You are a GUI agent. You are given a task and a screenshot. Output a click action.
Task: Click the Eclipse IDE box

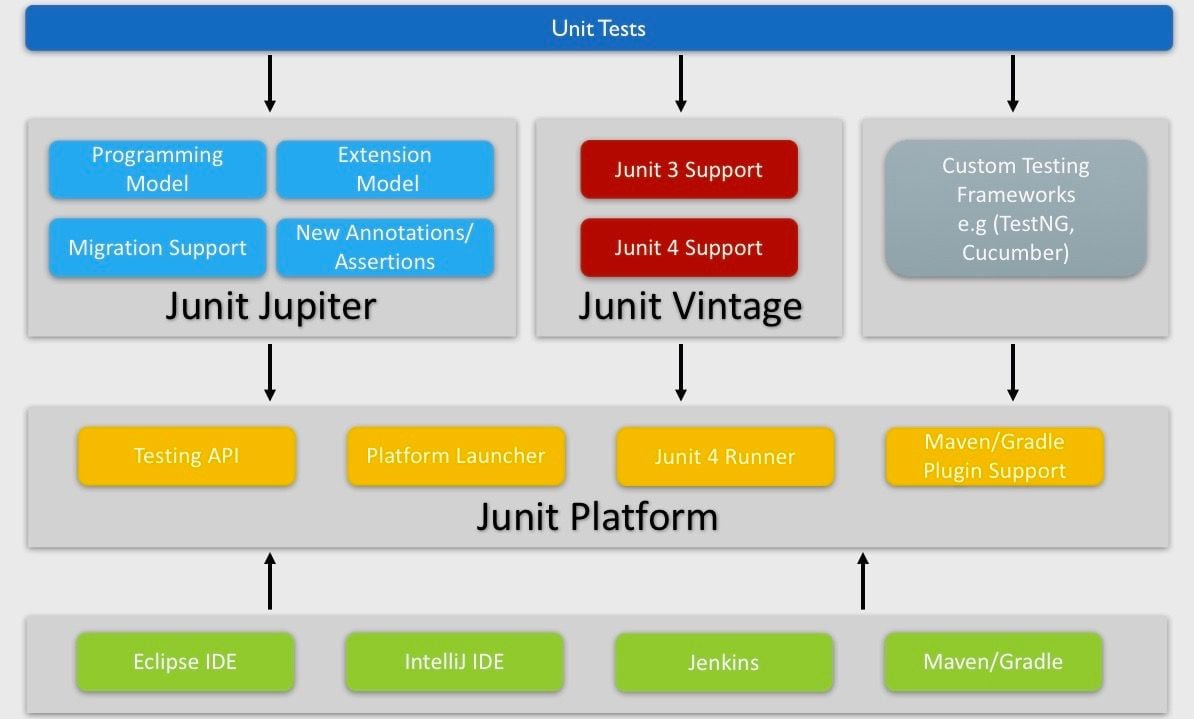click(185, 662)
